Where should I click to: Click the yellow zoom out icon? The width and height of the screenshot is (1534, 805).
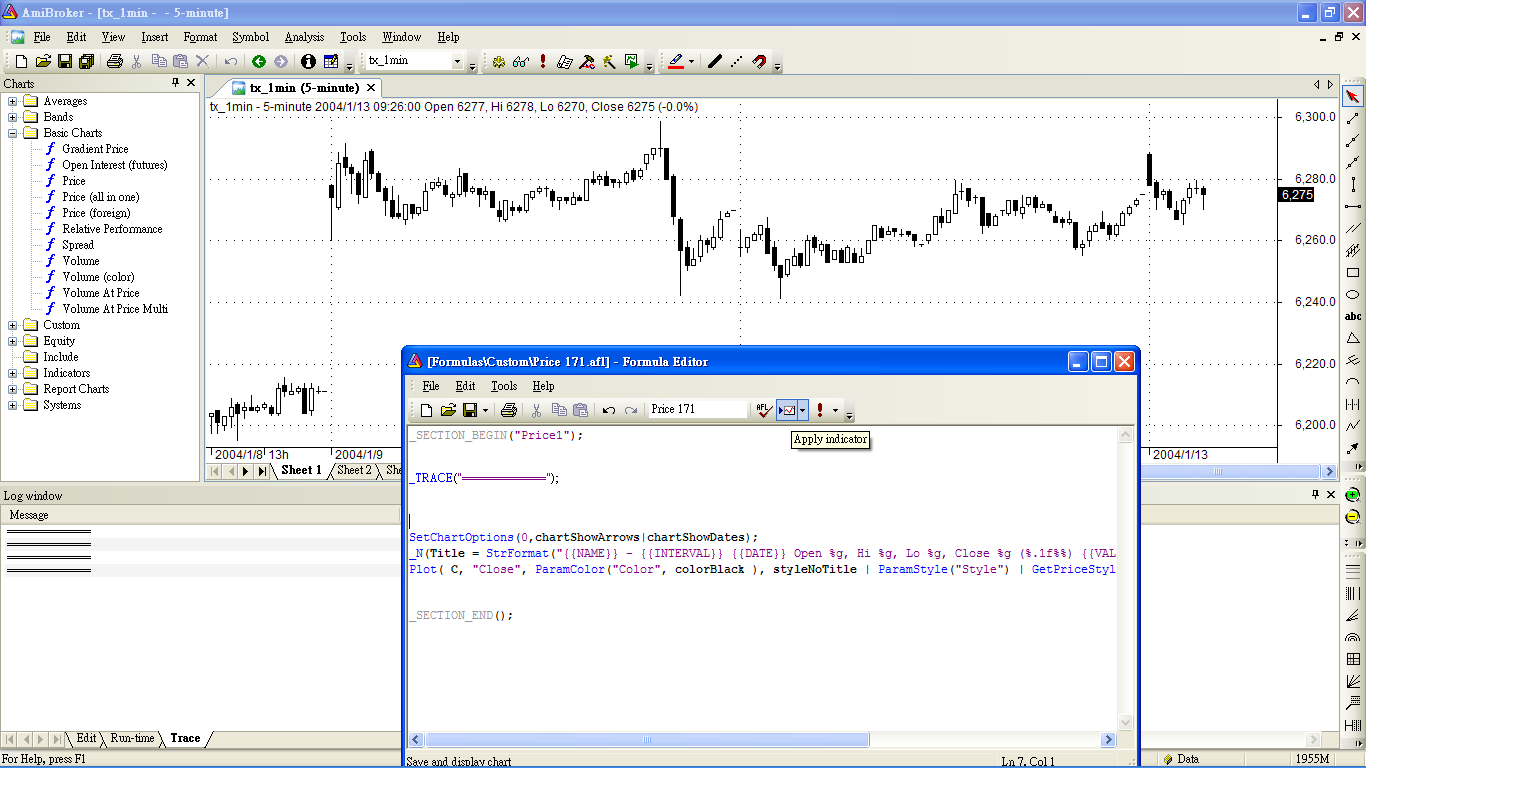point(1353,517)
